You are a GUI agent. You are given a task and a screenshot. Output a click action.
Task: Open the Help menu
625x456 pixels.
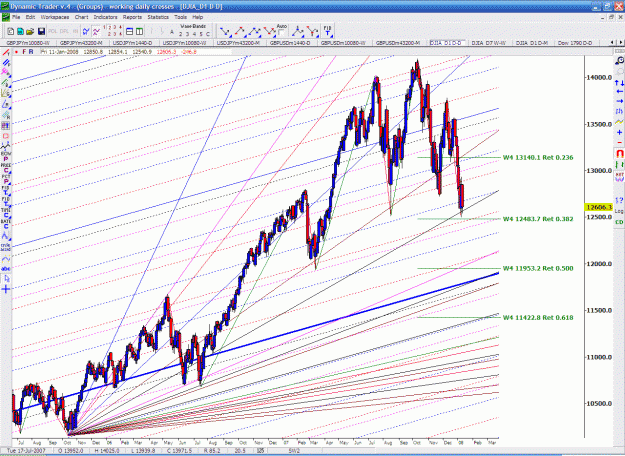198,17
